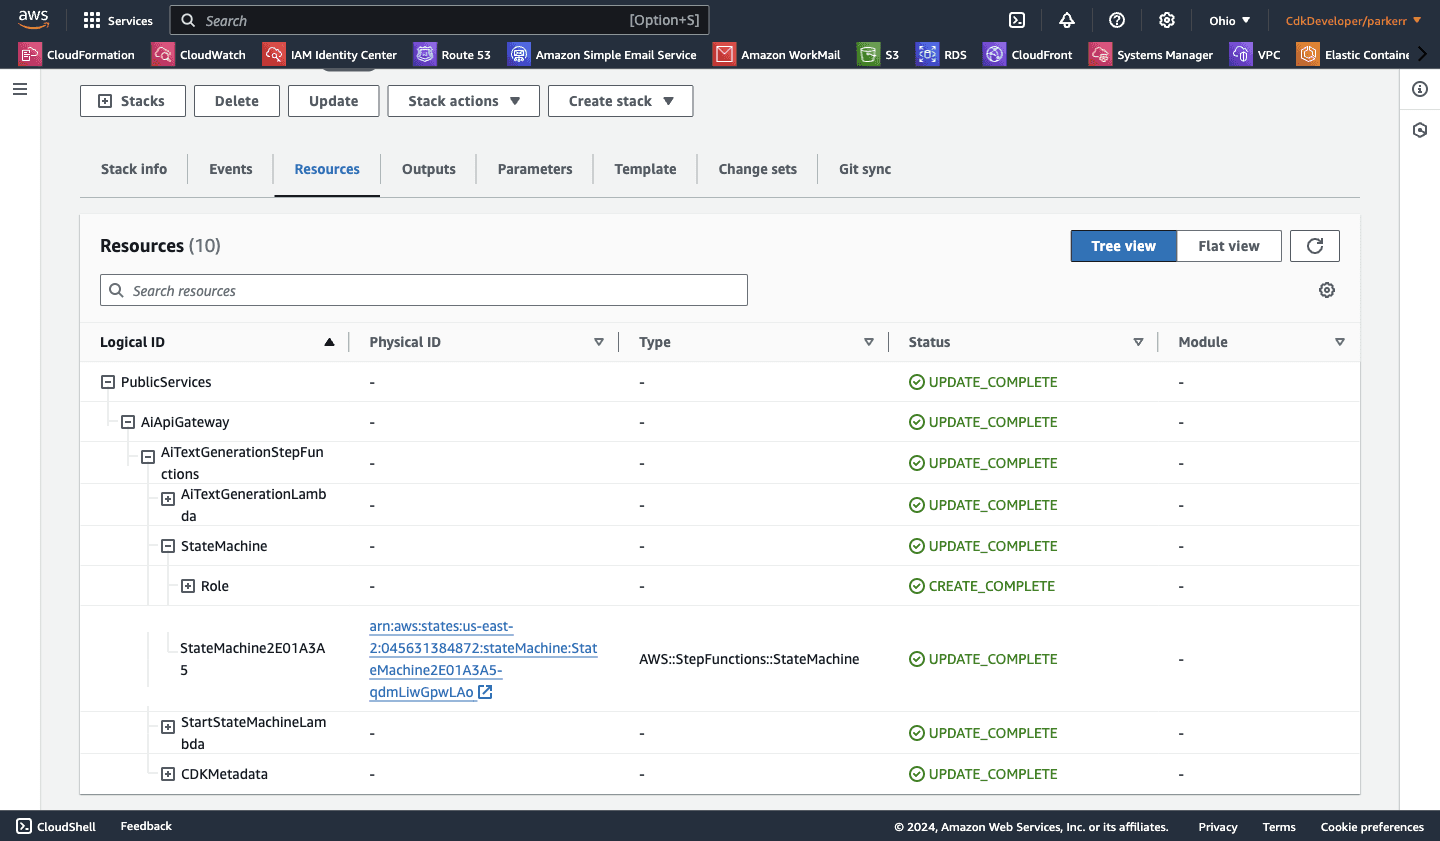This screenshot has width=1440, height=841.
Task: Collapse the StateMachine node
Action: [168, 546]
